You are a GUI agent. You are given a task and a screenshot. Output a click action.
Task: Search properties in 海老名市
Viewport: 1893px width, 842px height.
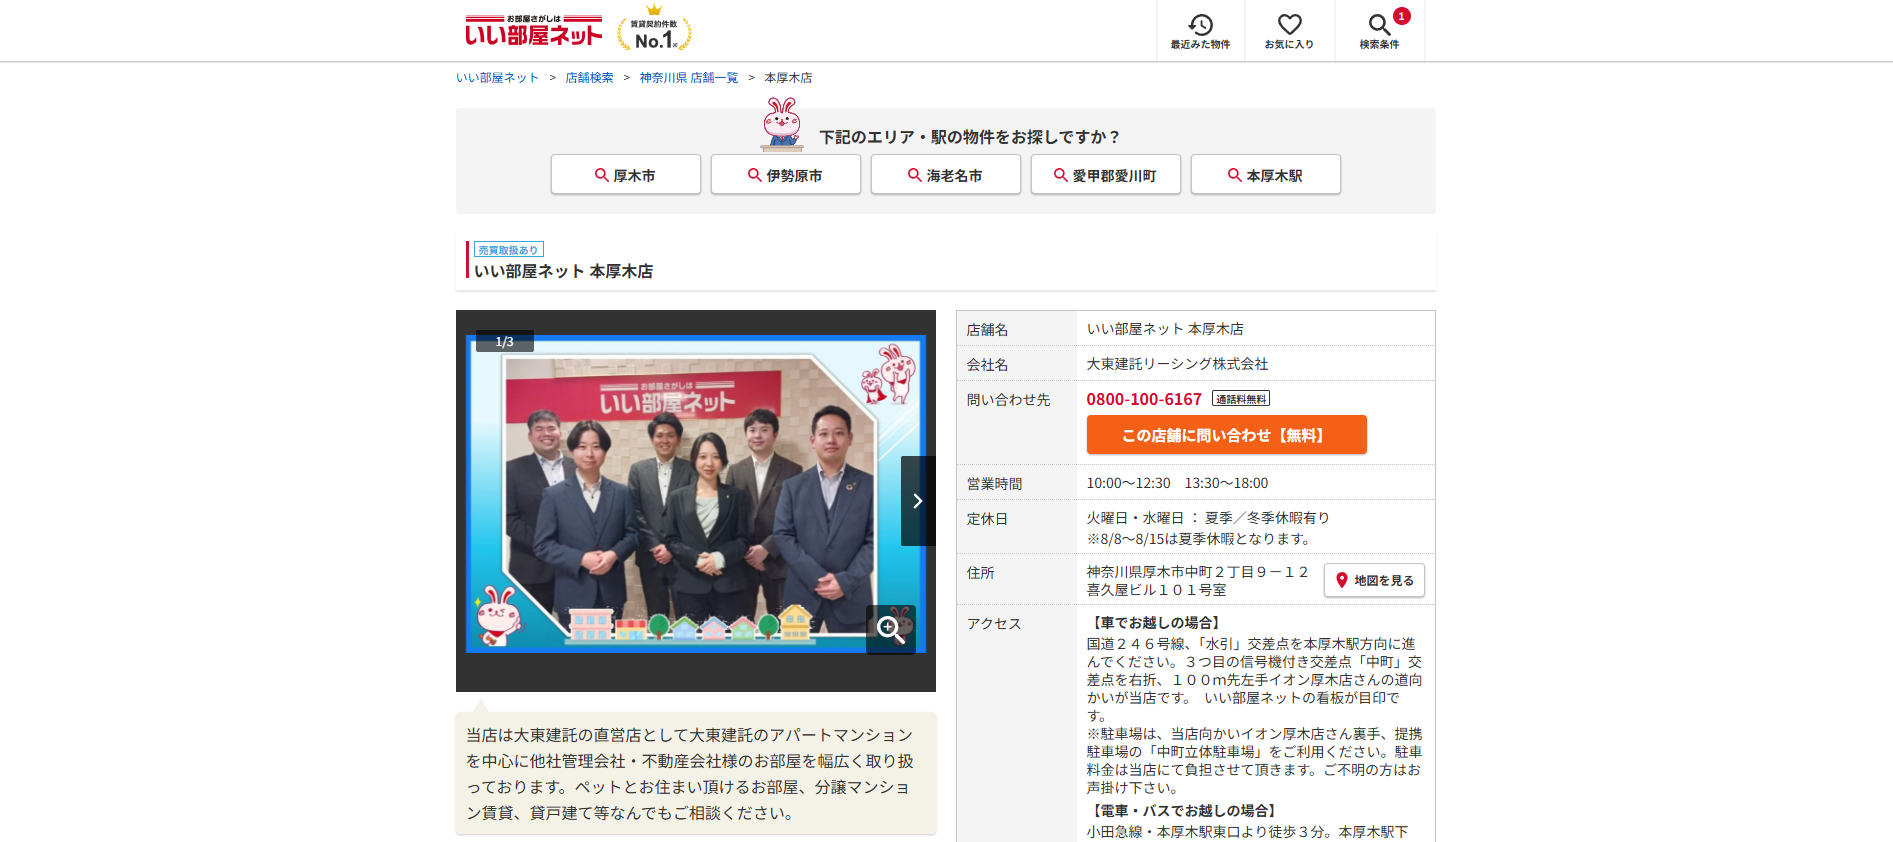[x=945, y=175]
